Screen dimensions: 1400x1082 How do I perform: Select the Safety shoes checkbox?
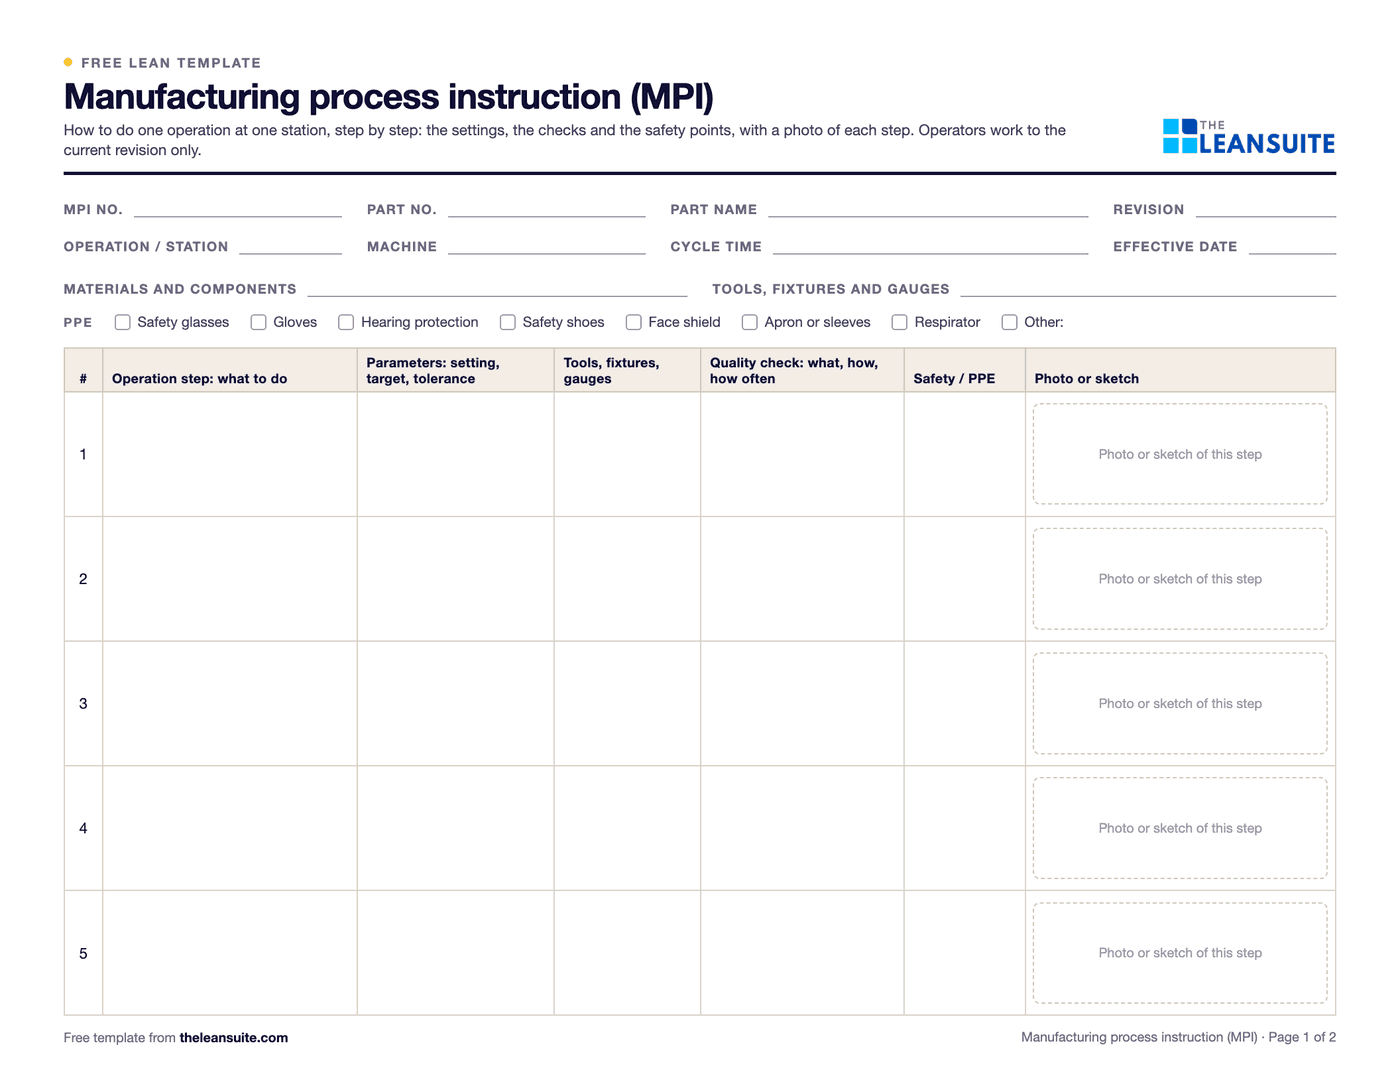pyautogui.click(x=508, y=322)
